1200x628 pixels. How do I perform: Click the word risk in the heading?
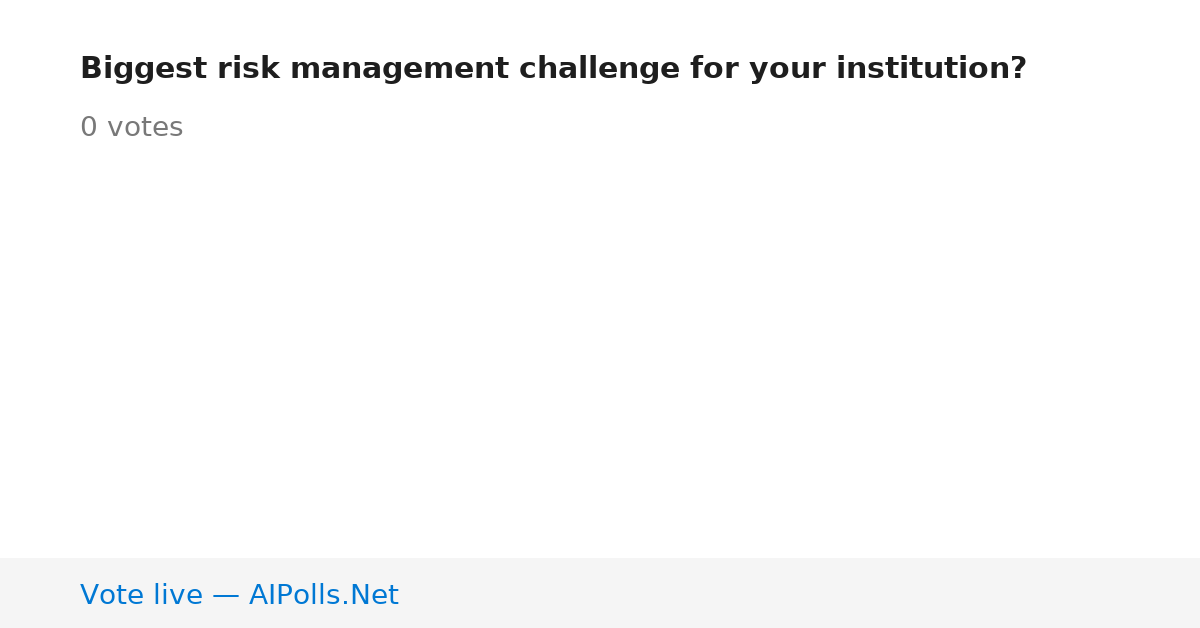(249, 69)
